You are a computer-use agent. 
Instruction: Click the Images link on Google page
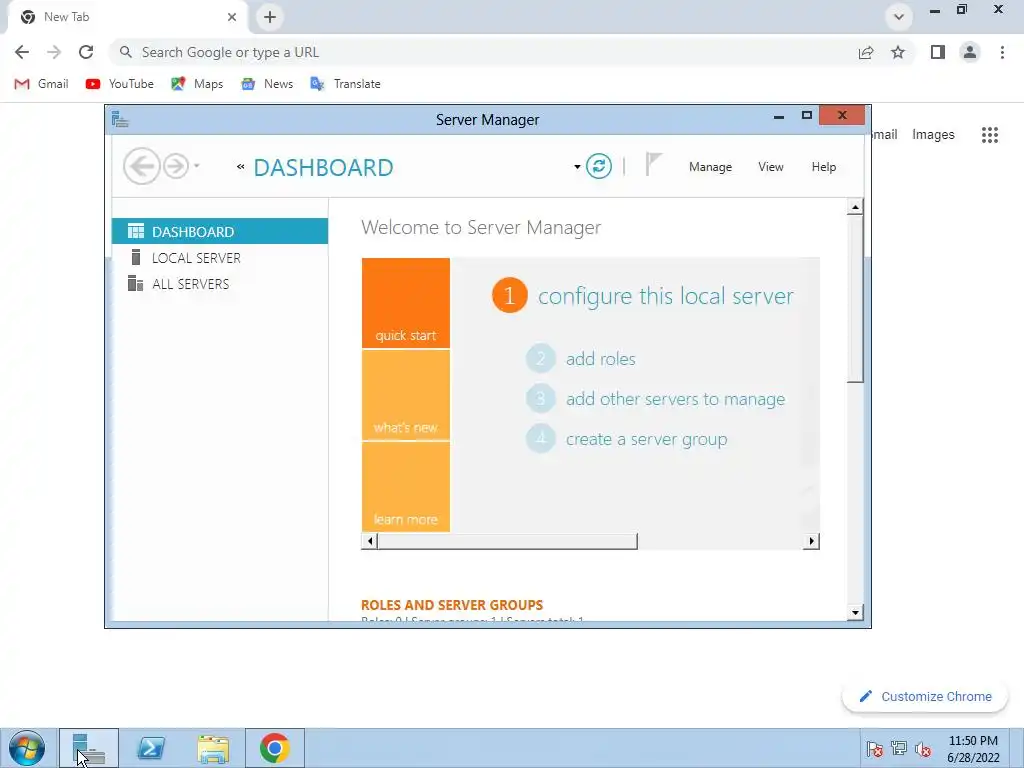pyautogui.click(x=933, y=135)
